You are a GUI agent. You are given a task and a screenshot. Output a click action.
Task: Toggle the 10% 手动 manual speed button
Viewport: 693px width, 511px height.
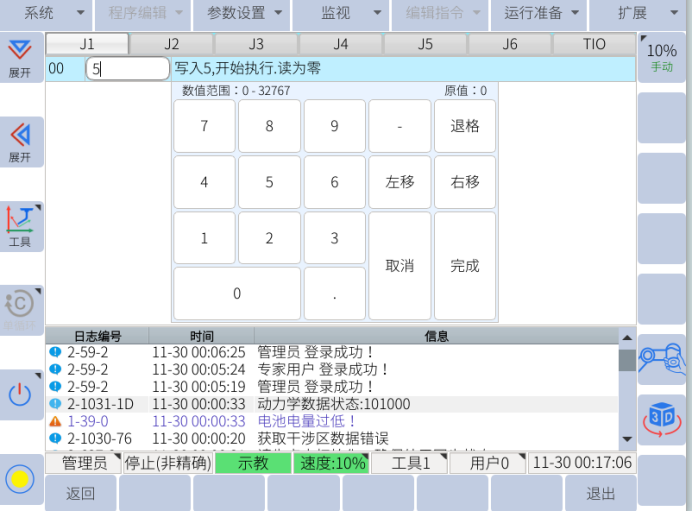[x=662, y=57]
